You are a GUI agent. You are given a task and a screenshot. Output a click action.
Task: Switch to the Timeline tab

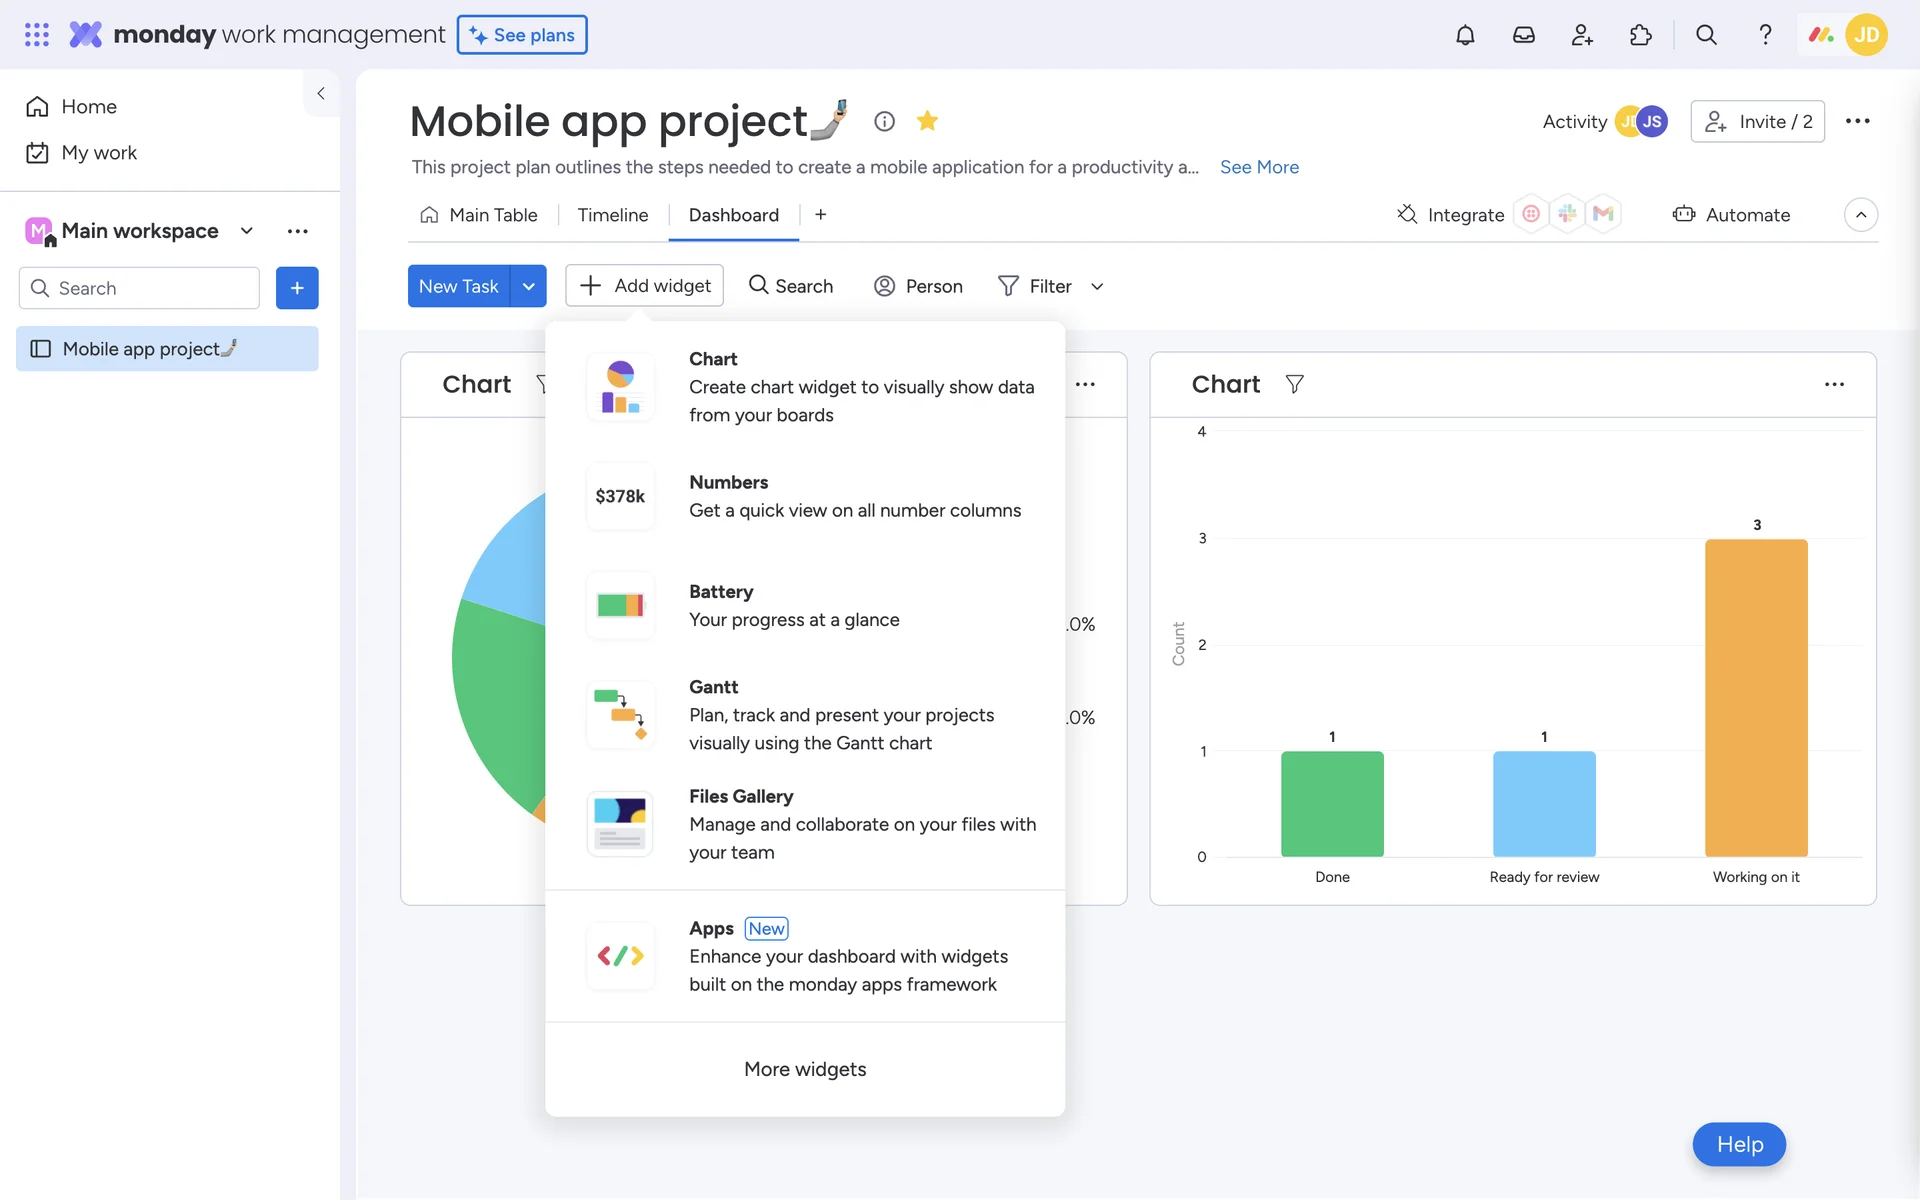(612, 215)
